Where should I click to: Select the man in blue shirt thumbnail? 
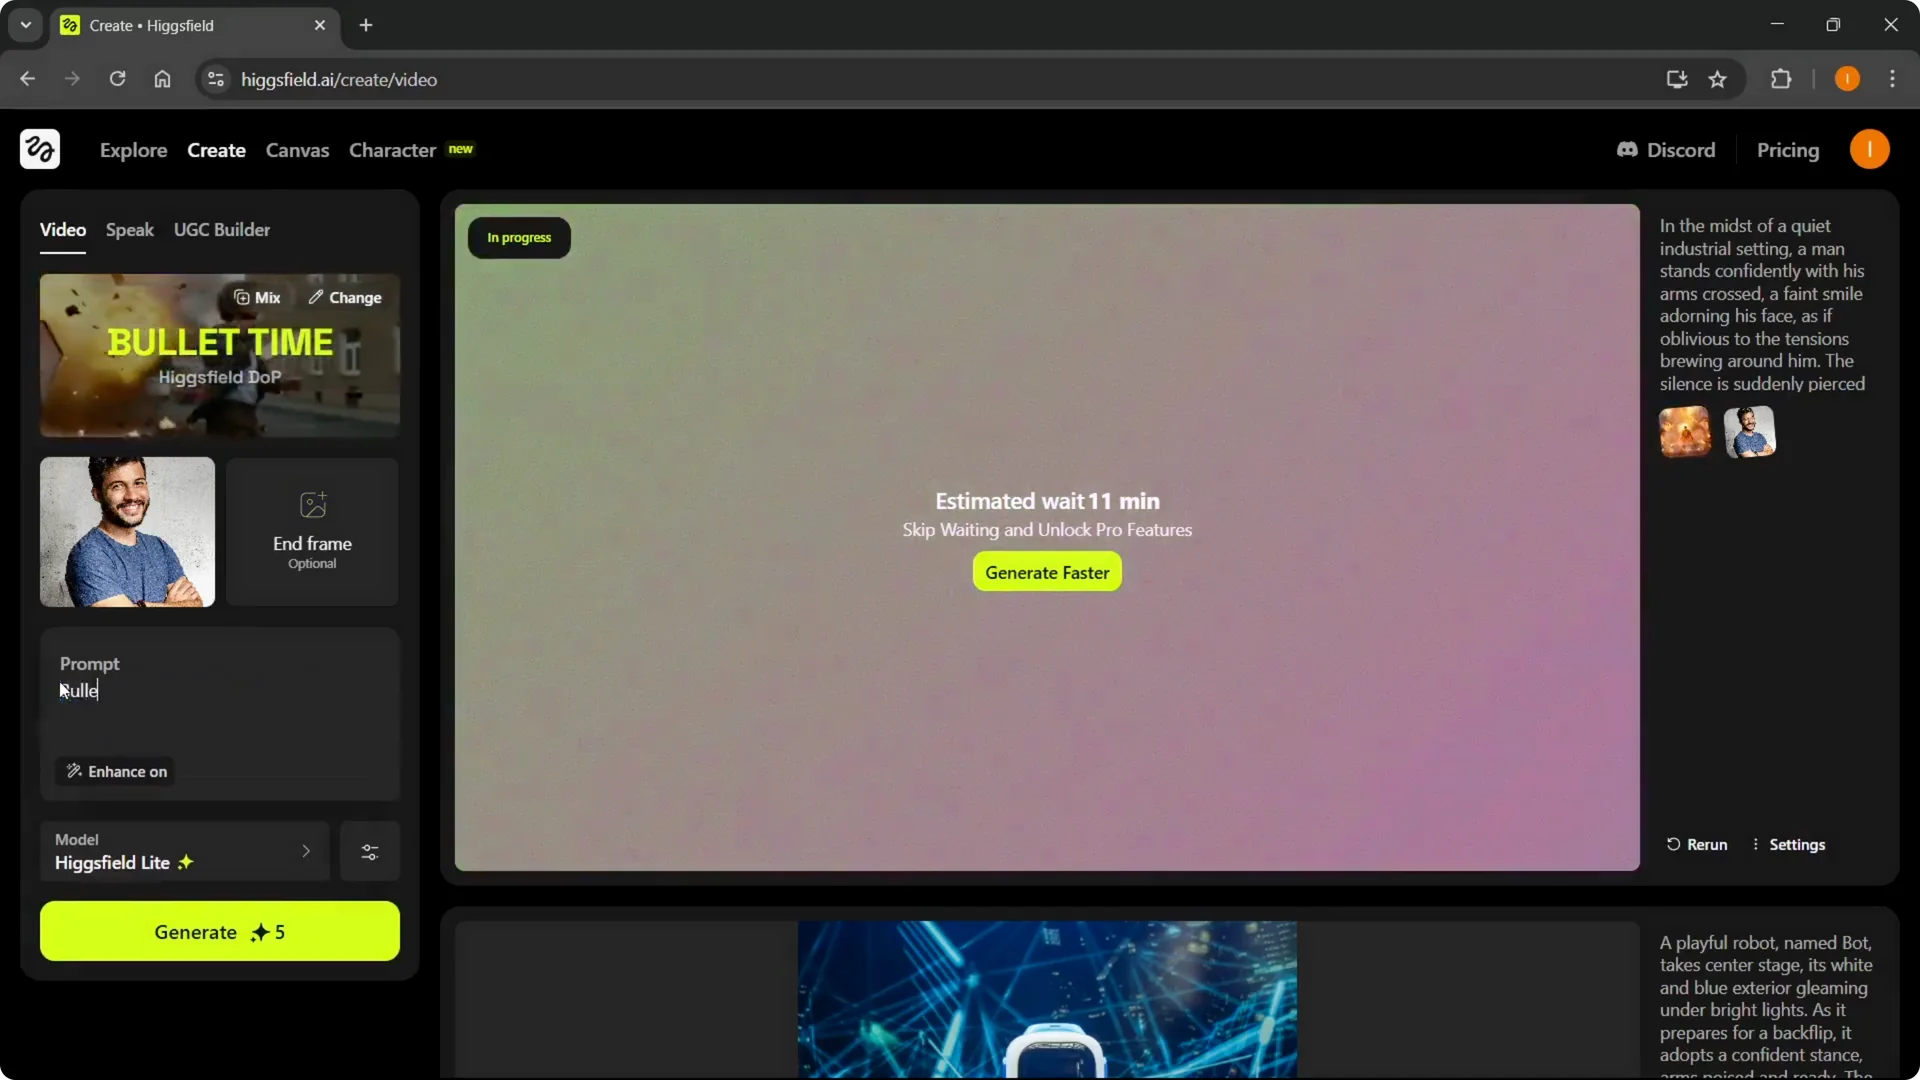click(126, 531)
